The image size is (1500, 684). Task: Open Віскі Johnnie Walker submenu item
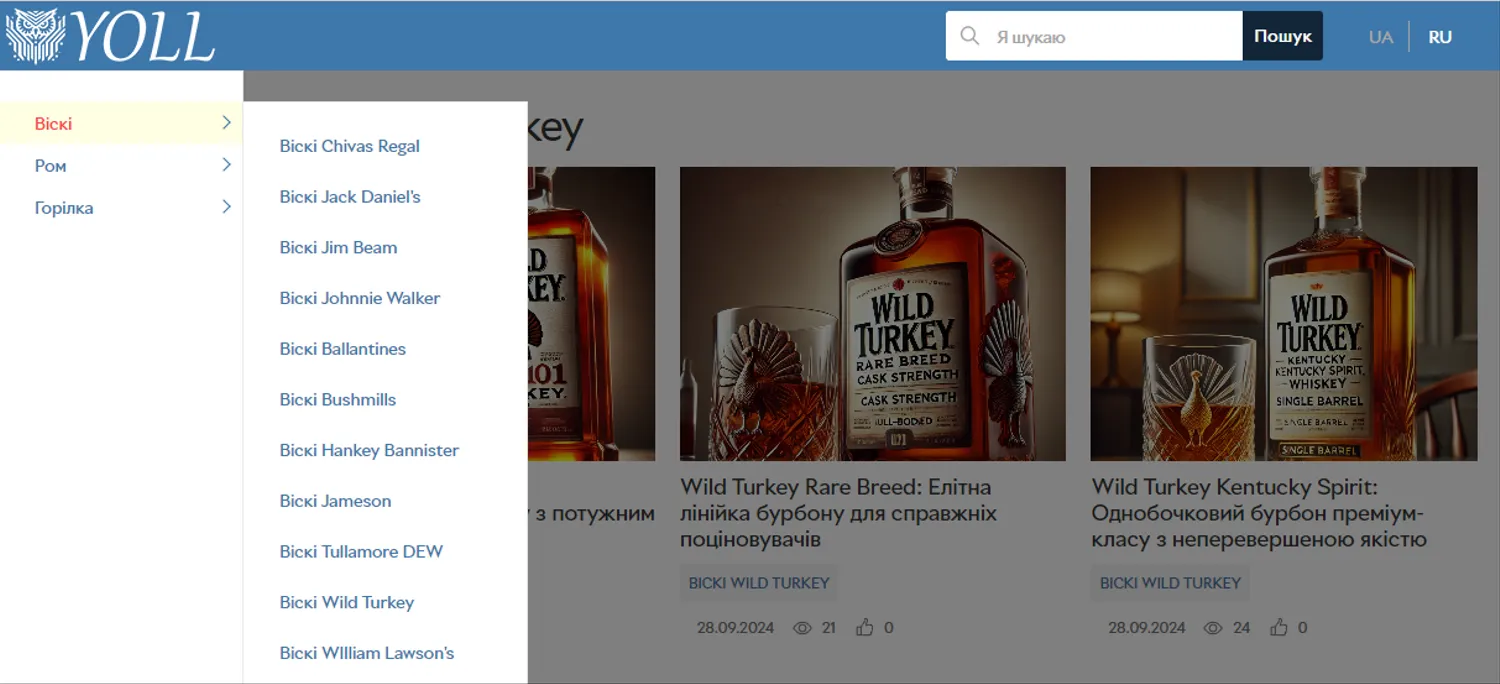pyautogui.click(x=360, y=298)
